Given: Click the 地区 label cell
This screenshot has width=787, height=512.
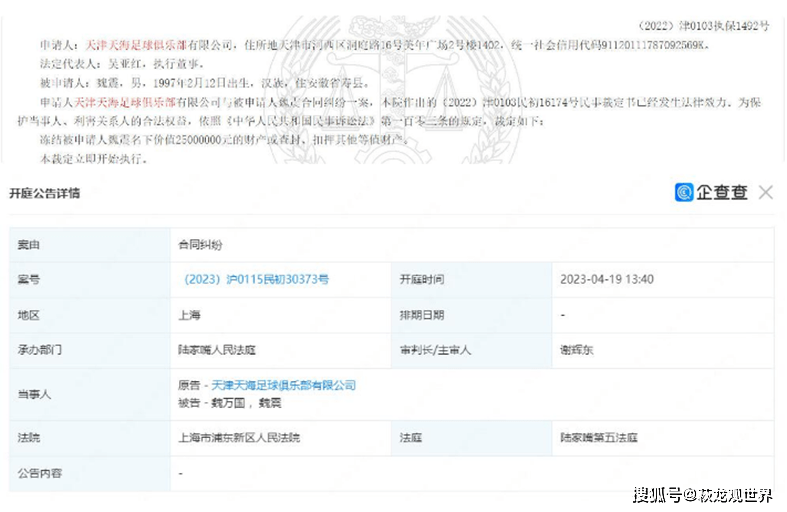Looking at the screenshot, I should (90, 315).
